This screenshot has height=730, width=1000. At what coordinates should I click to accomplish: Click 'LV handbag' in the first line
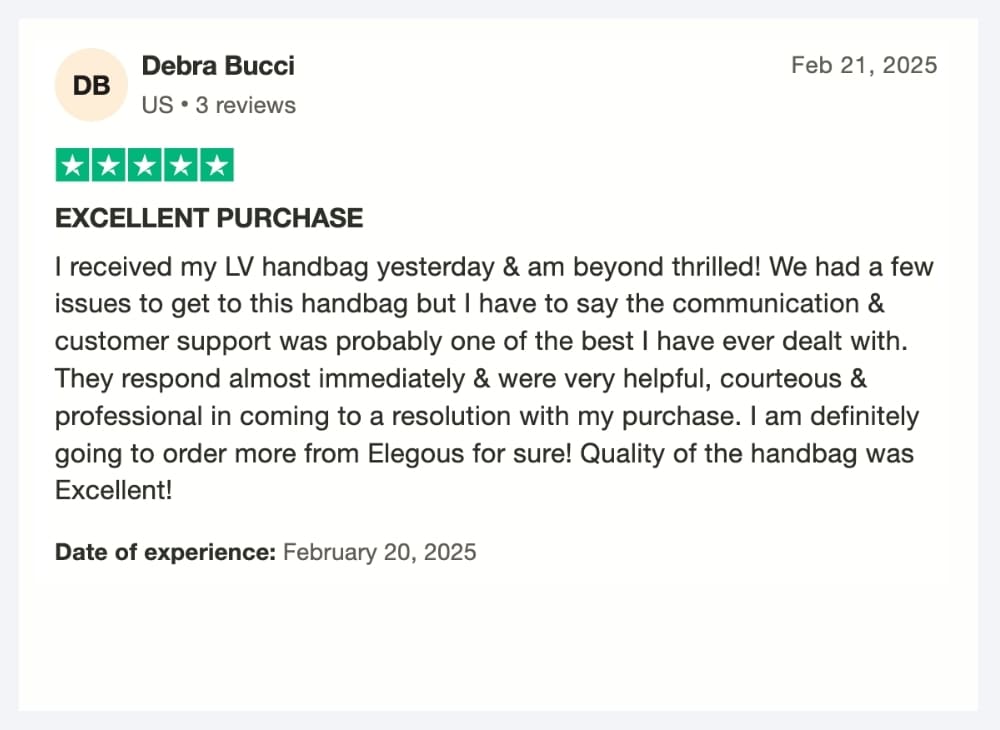coord(297,267)
